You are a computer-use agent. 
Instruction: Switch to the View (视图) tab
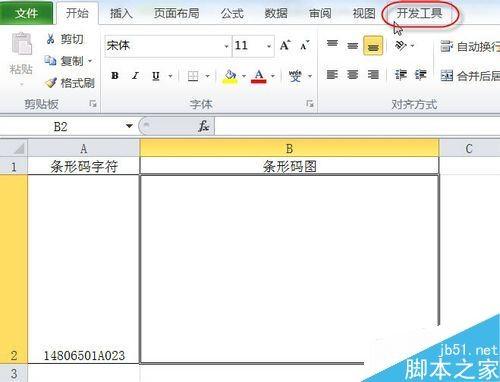pyautogui.click(x=364, y=13)
